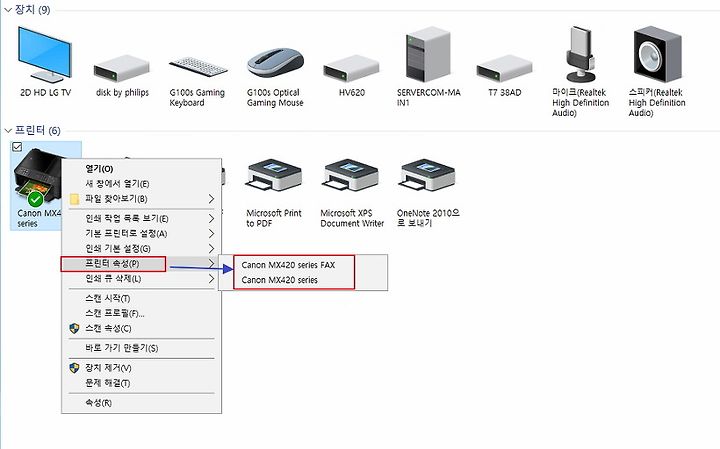
Task: Select the 2D HD LG TV monitor icon
Action: (x=45, y=54)
